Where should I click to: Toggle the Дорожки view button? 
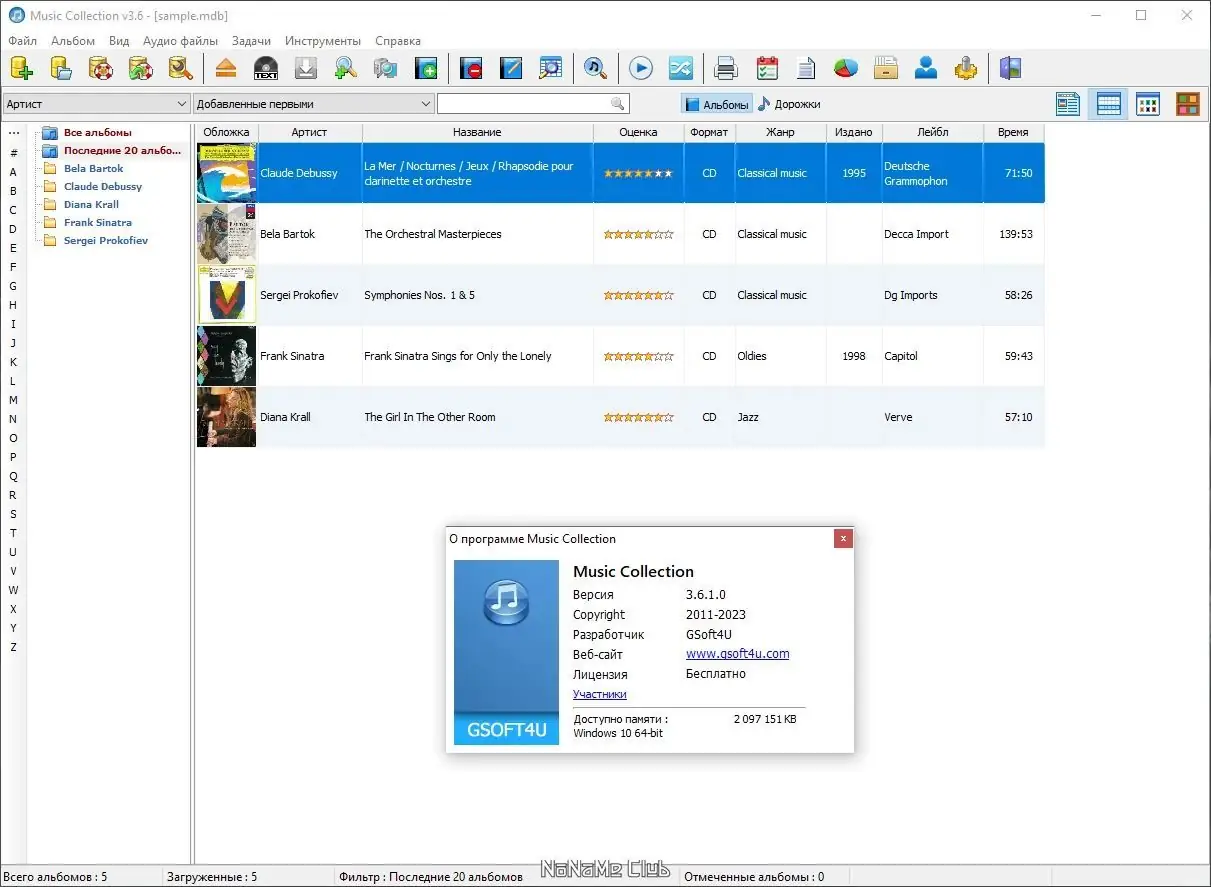[789, 104]
